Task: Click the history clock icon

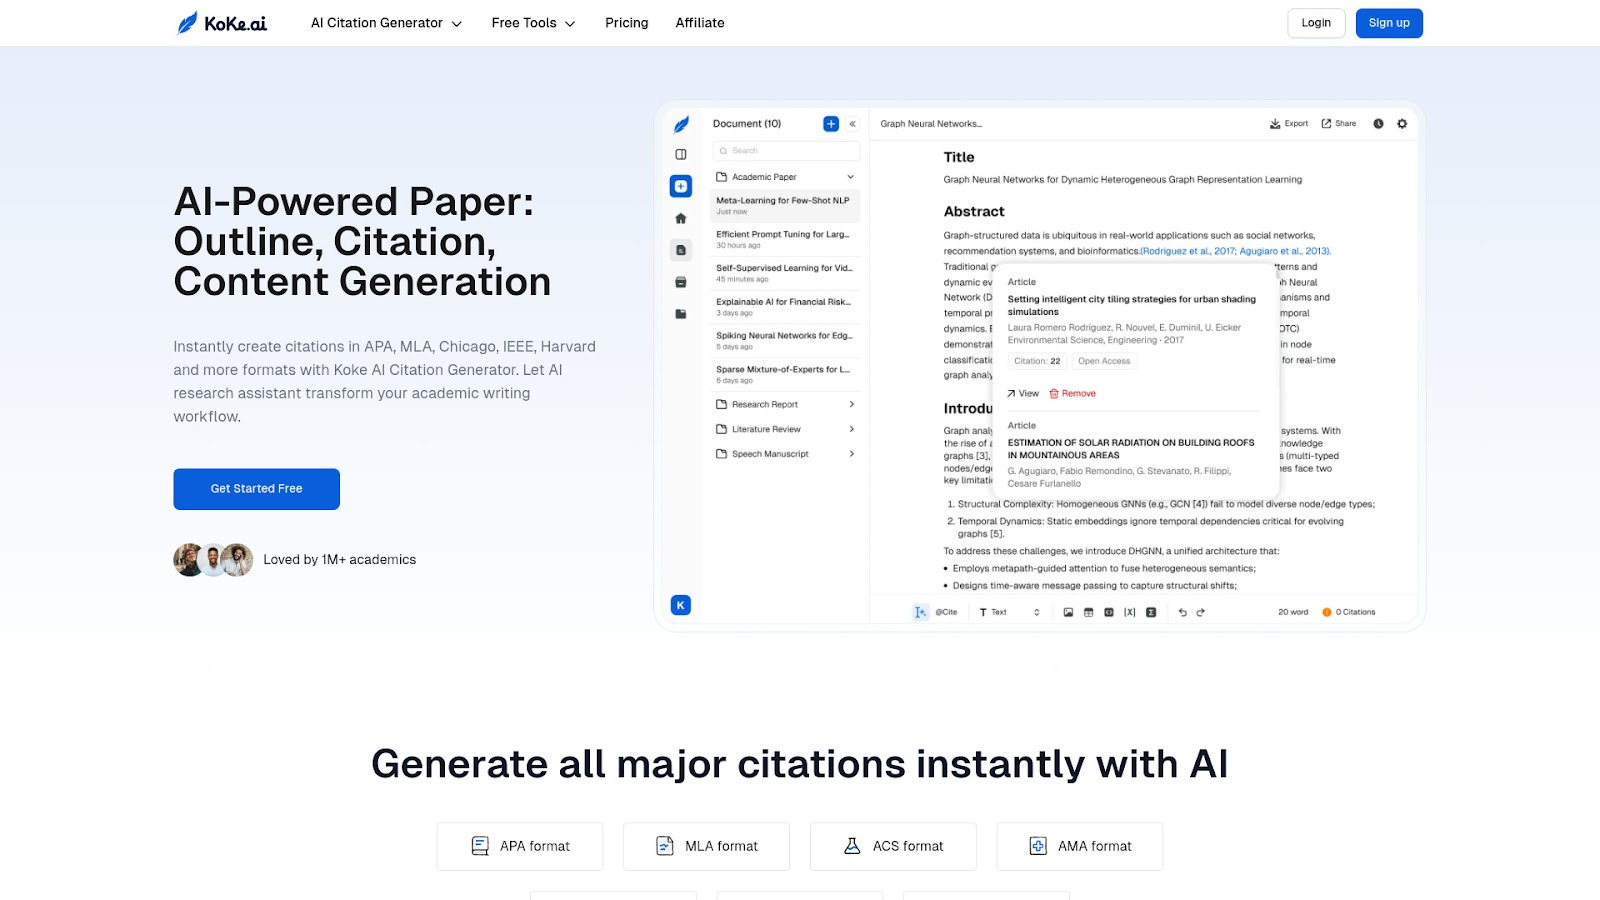Action: tap(1378, 124)
